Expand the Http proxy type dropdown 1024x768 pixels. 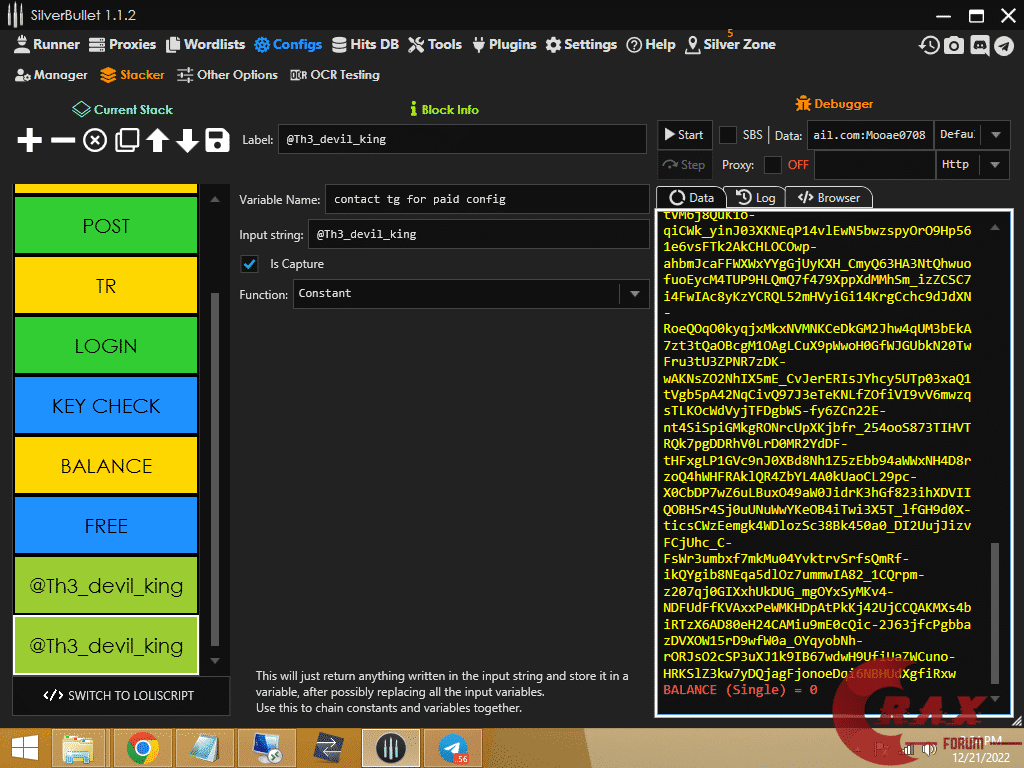[x=995, y=165]
